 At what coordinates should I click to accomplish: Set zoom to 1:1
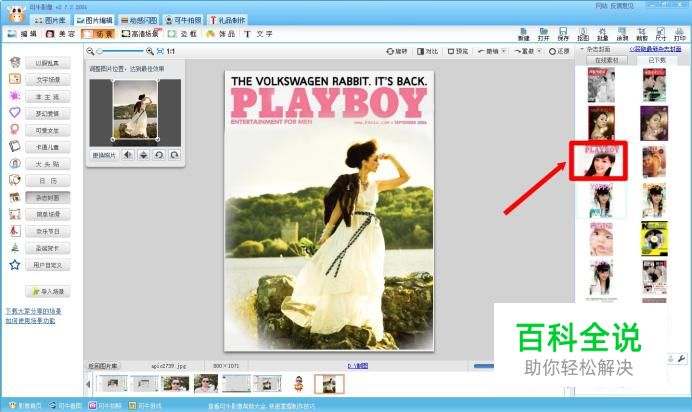click(x=171, y=51)
